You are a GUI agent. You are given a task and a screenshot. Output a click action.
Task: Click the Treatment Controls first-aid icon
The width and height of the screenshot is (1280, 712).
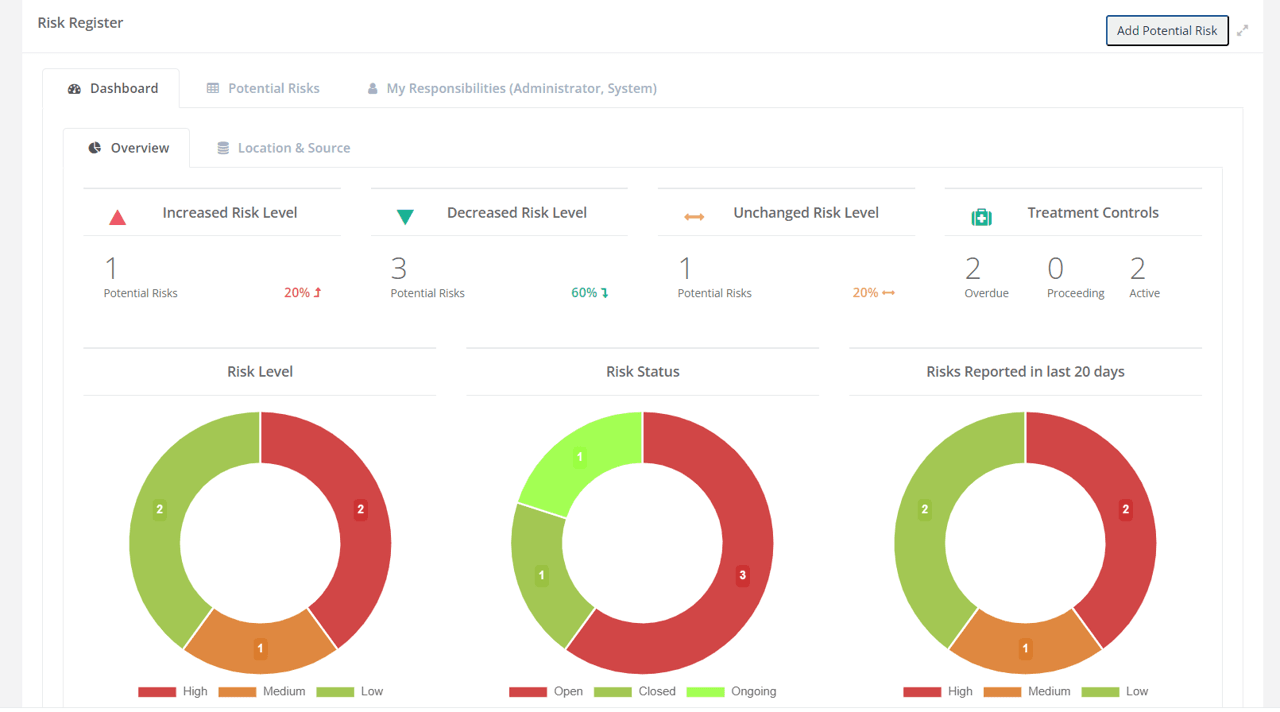pos(981,214)
